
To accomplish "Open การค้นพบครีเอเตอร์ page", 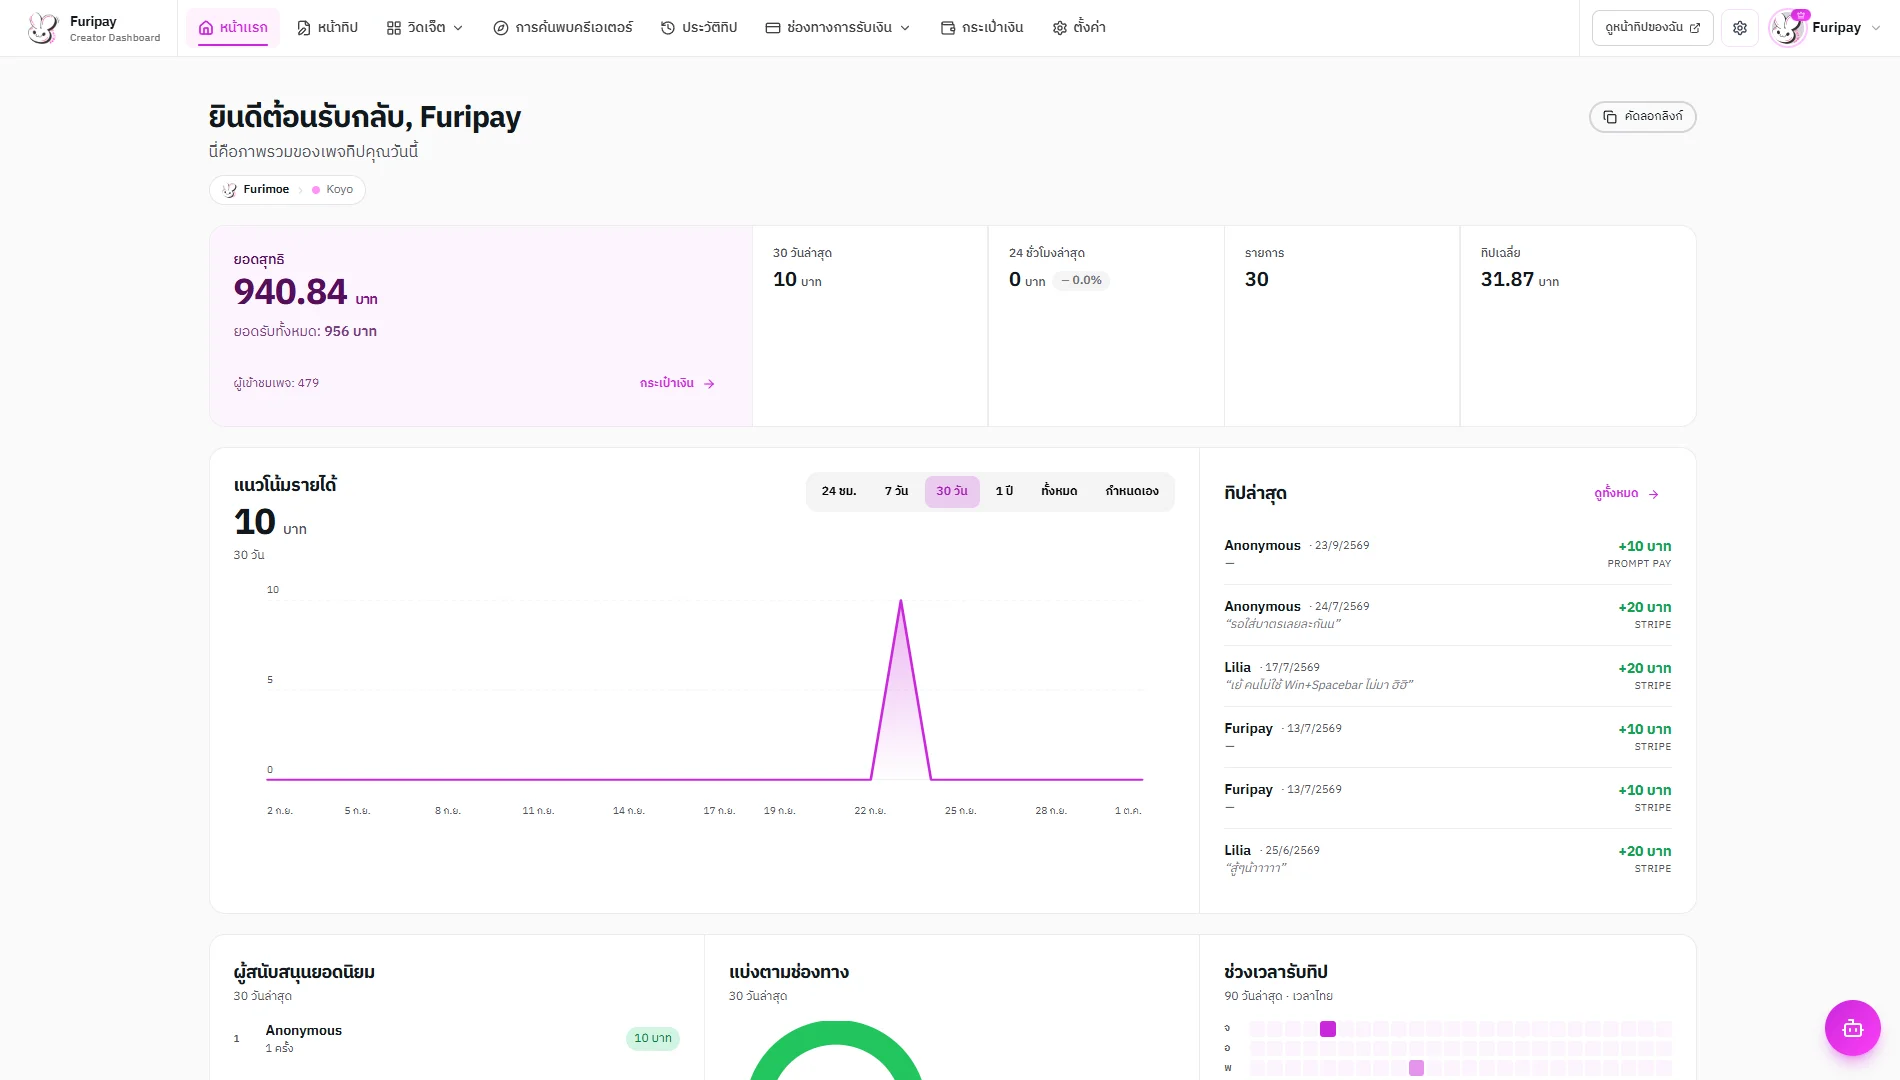I will pos(563,28).
